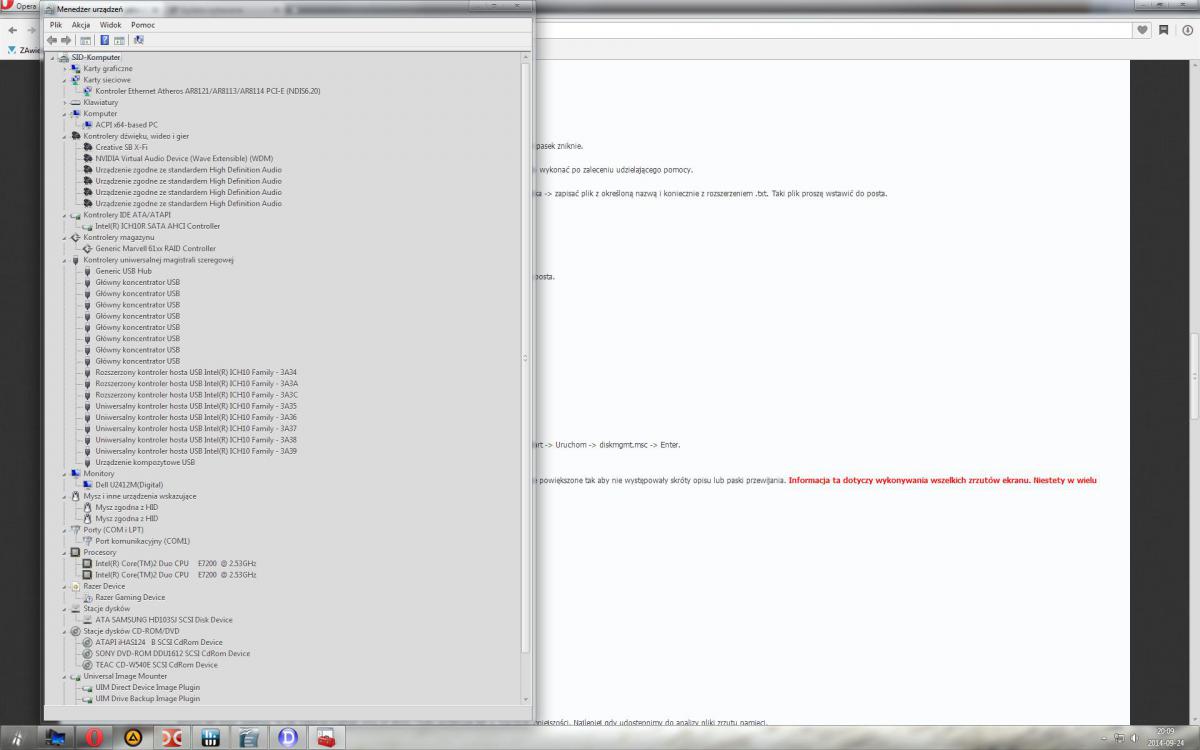
Task: Click the ATA SAMSUNG HD103SJ disk icon
Action: 88,620
